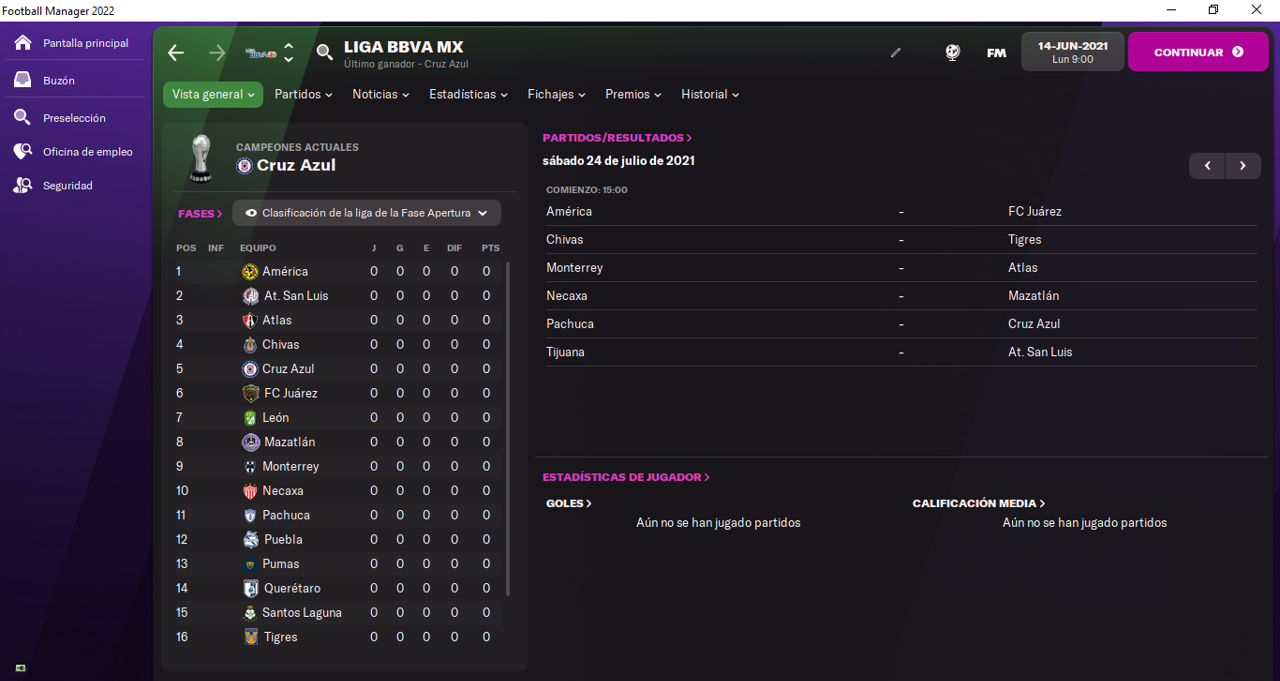Click the Mazatlán club badge
The width and height of the screenshot is (1280, 681).
pyautogui.click(x=250, y=442)
